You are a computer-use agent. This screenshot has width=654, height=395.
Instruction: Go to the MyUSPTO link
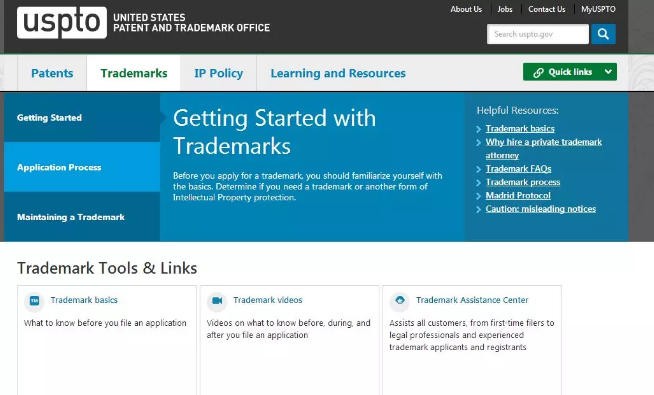[x=598, y=9]
